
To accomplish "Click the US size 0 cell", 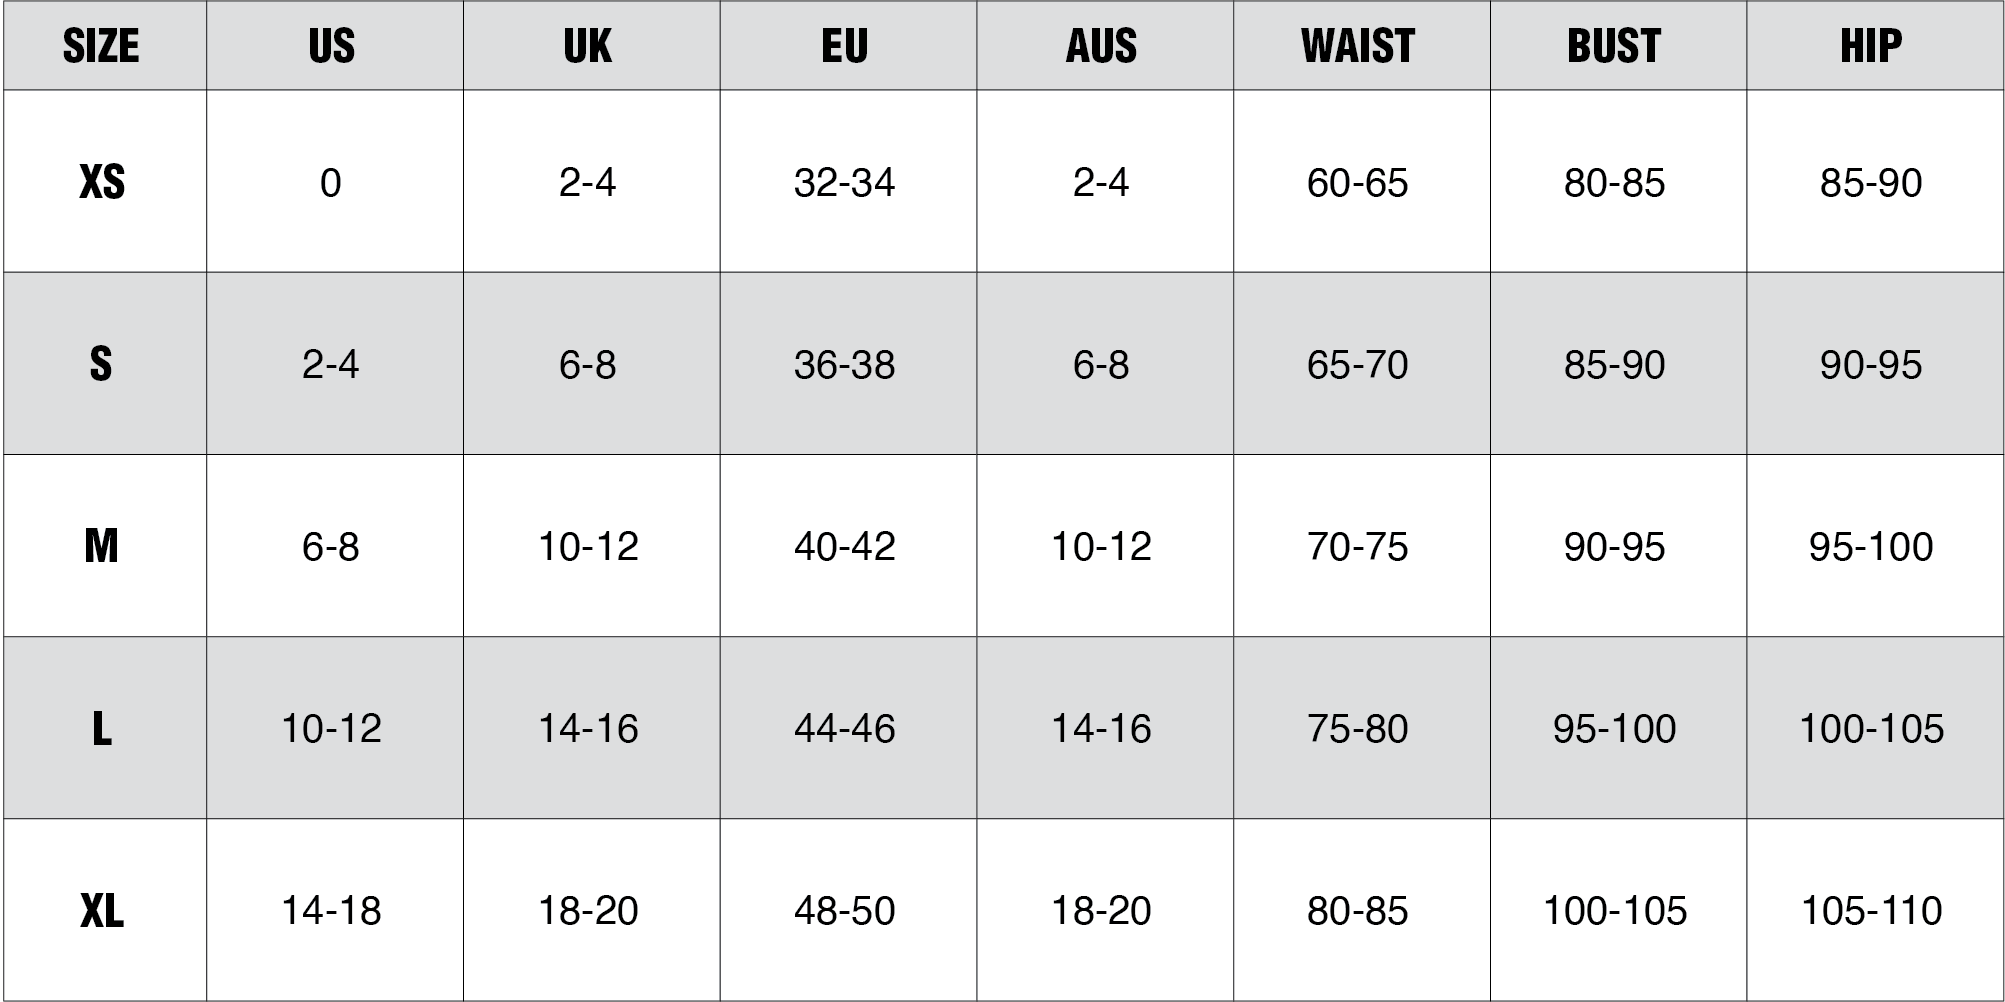I will pos(331,183).
